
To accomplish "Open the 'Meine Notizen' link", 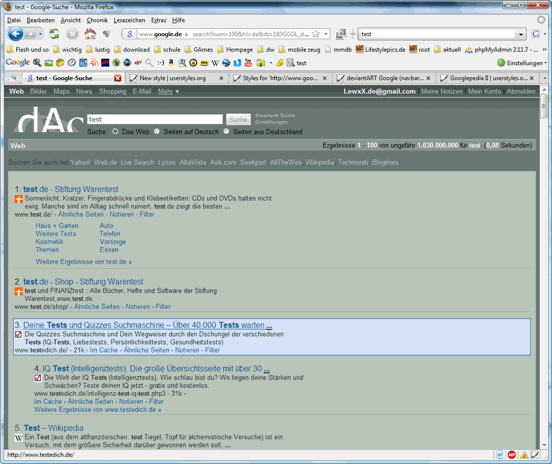I will coord(442,92).
